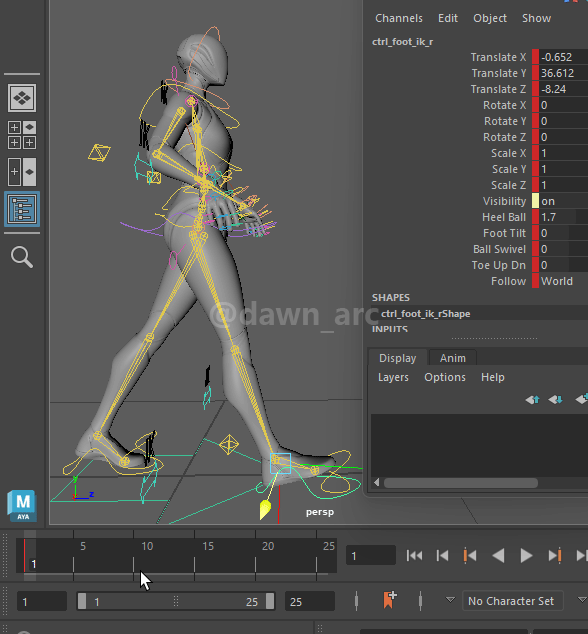Click the animation start time field
This screenshot has width=588, height=634.
(42, 601)
